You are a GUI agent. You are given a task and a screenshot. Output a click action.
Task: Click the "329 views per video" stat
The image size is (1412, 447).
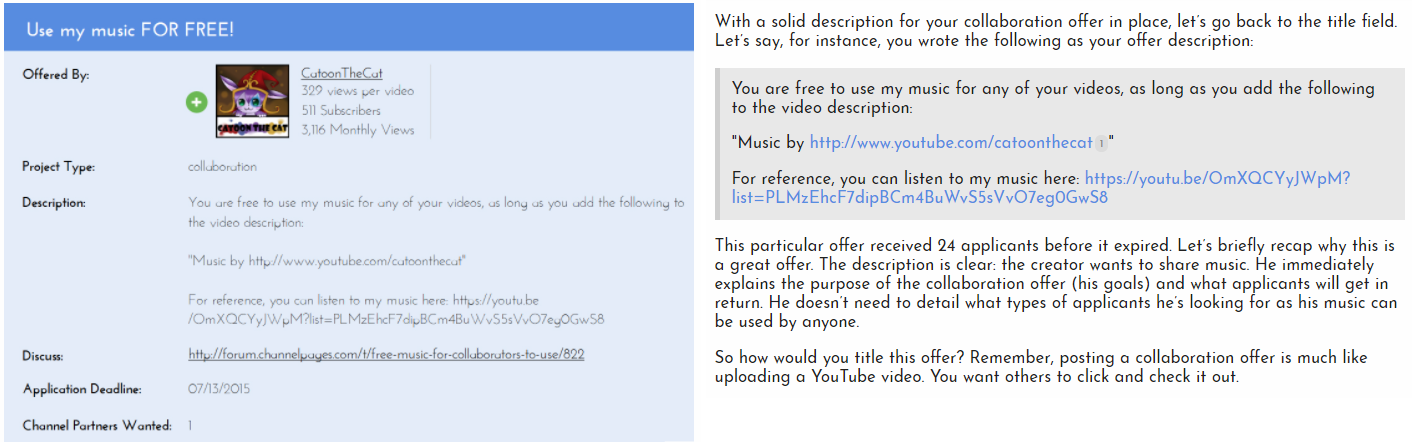tap(357, 91)
